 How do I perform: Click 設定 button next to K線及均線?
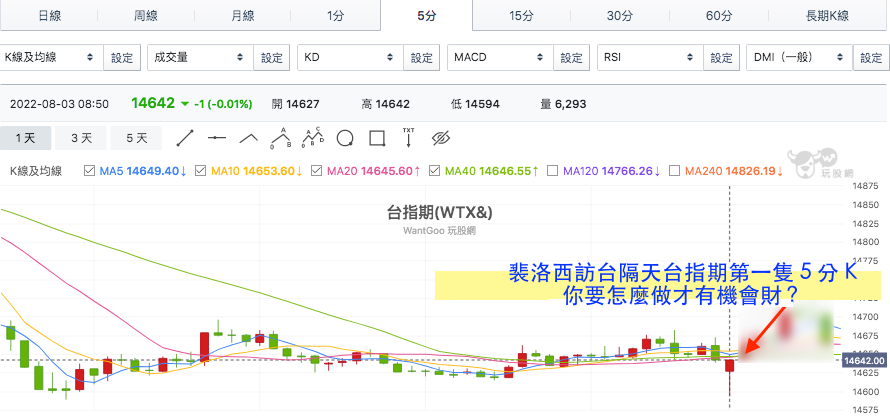tap(122, 58)
